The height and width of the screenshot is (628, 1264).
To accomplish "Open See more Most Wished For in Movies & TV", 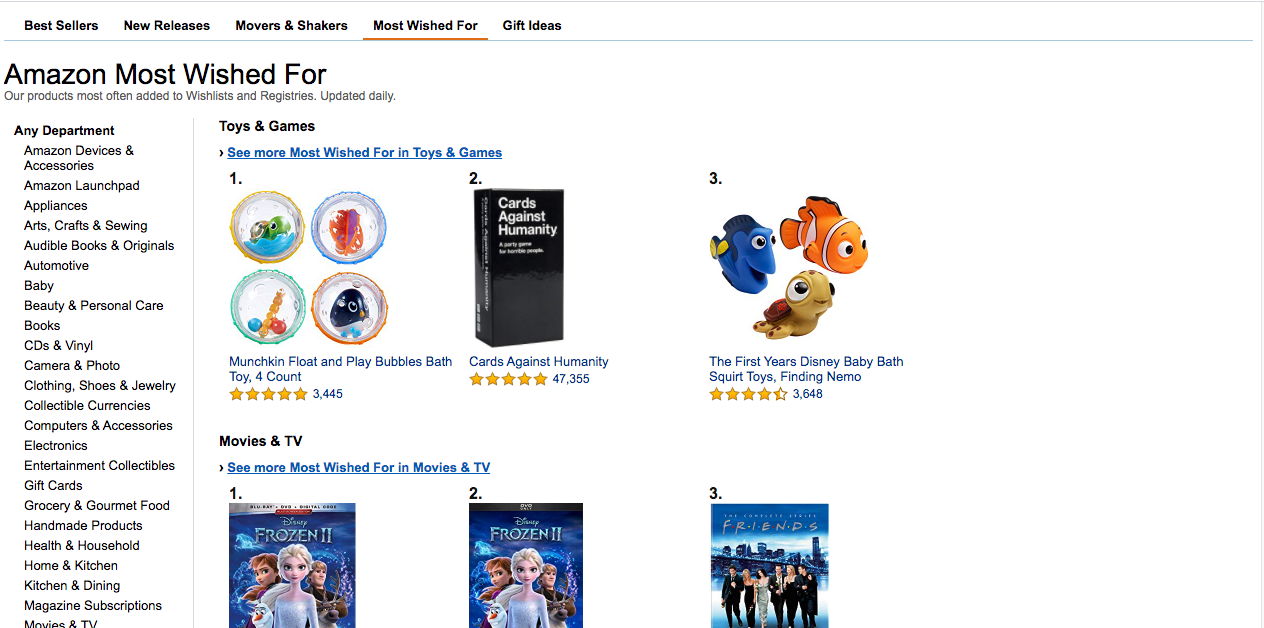I will tap(358, 467).
